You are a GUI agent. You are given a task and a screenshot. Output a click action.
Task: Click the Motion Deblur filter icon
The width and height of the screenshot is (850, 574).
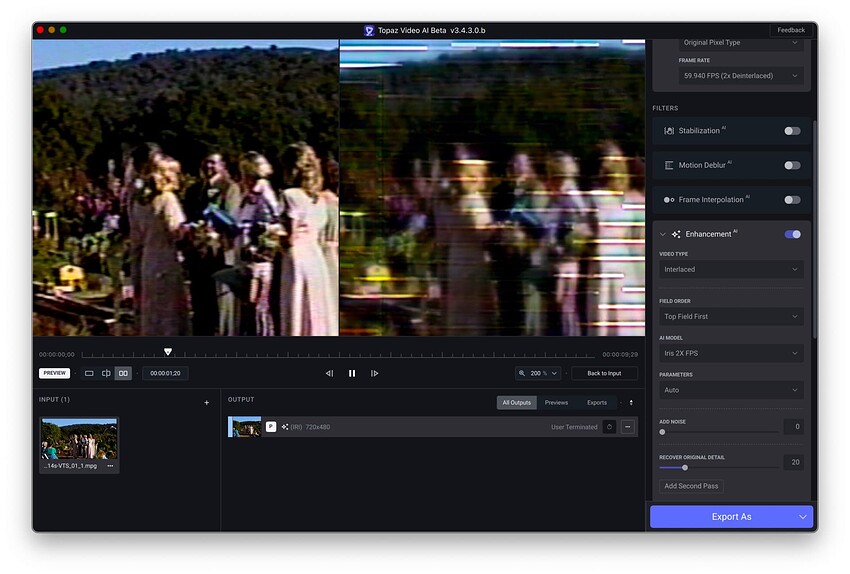point(669,165)
